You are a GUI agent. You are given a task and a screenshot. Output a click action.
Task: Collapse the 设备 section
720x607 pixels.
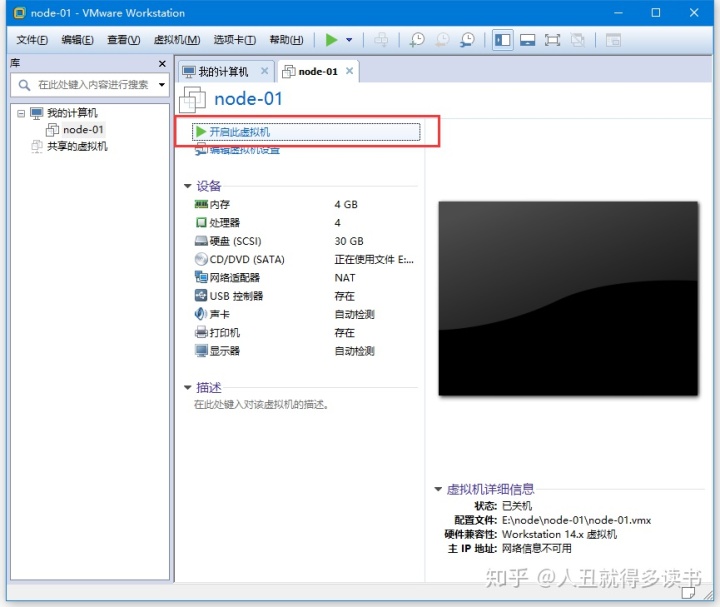tap(187, 186)
